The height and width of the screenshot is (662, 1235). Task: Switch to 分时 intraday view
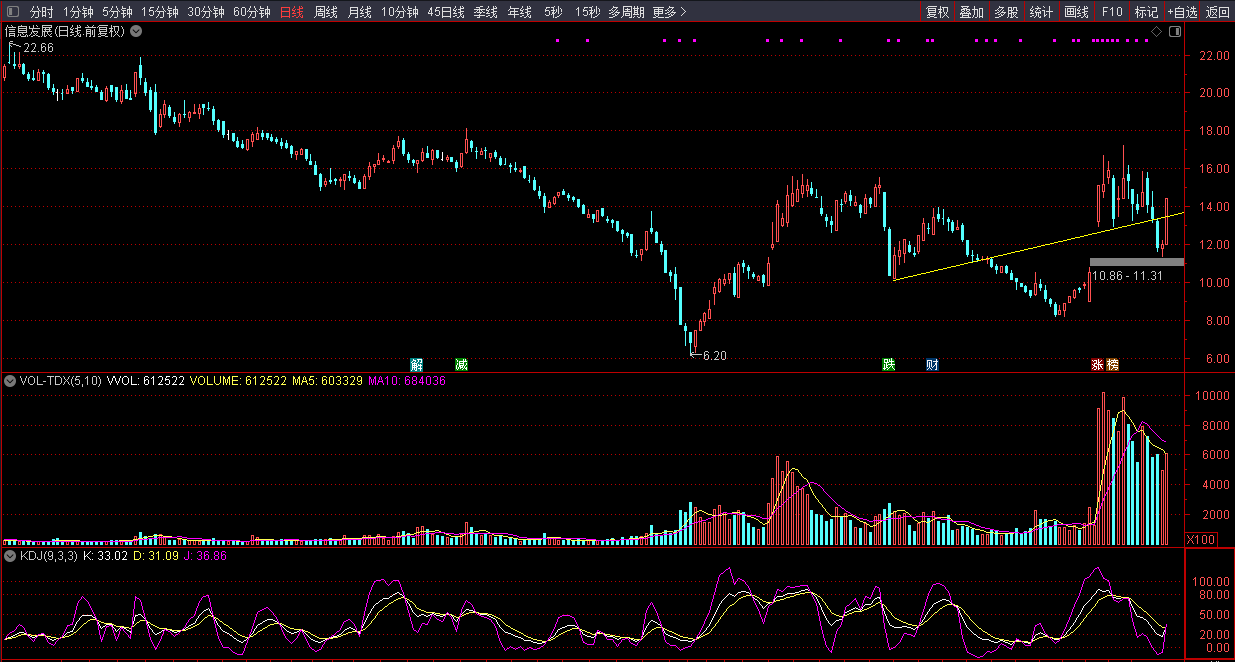point(41,12)
